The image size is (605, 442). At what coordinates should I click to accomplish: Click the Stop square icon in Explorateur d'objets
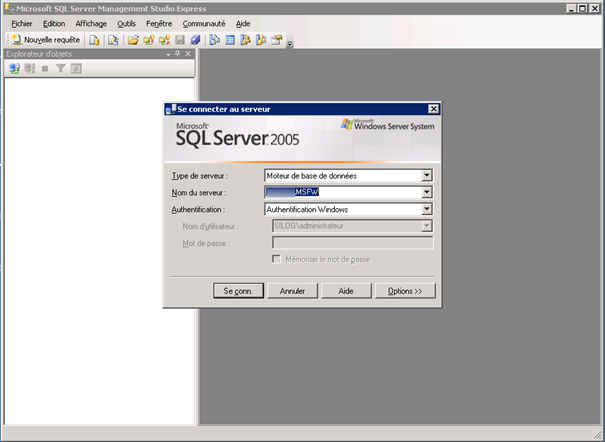[45, 69]
